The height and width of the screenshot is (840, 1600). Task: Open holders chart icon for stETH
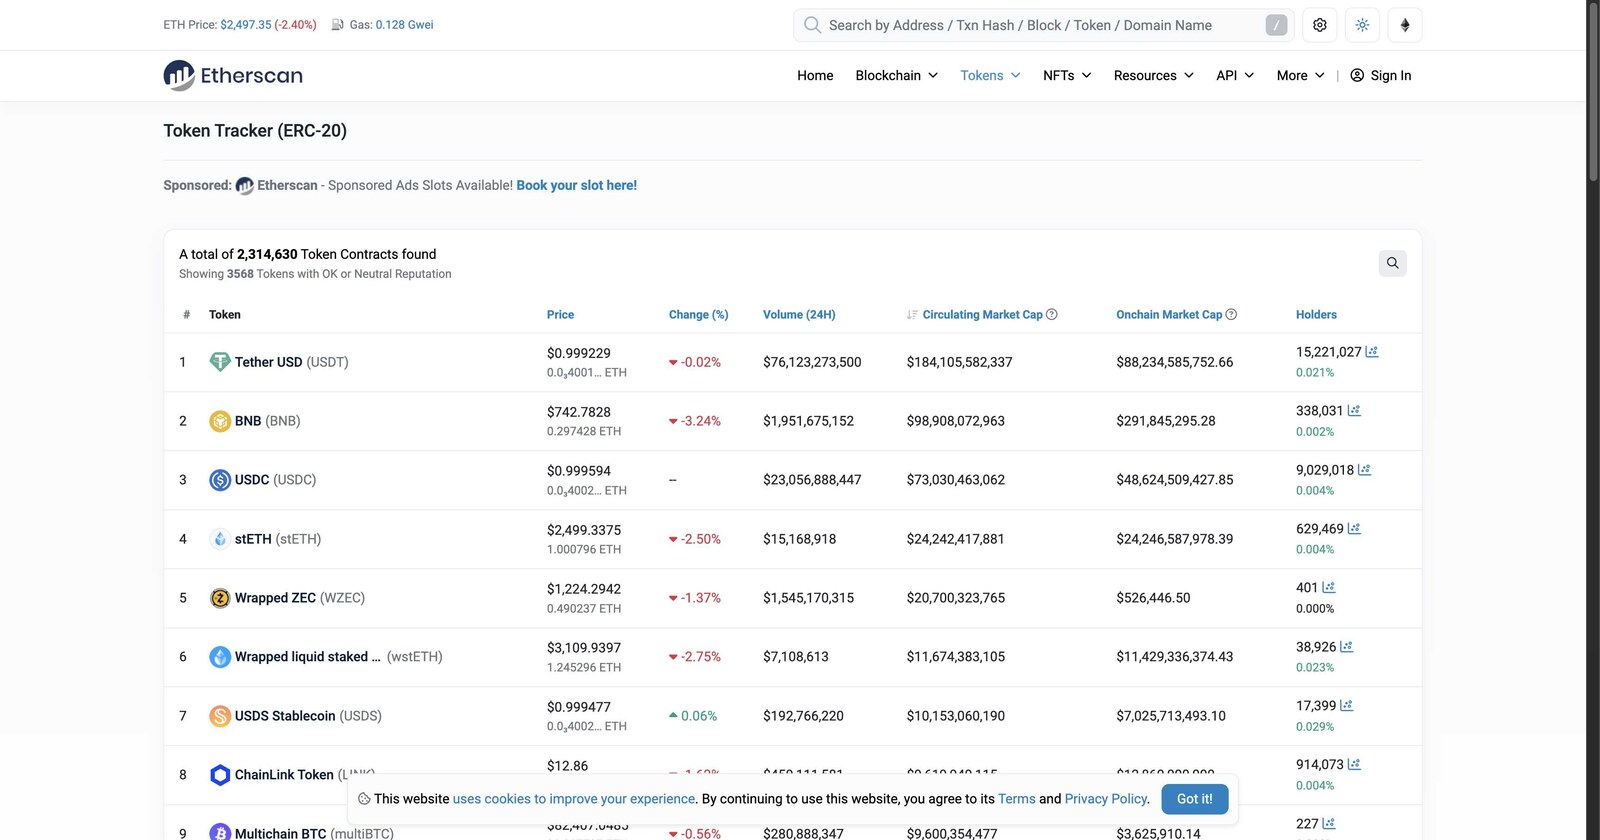click(1354, 529)
